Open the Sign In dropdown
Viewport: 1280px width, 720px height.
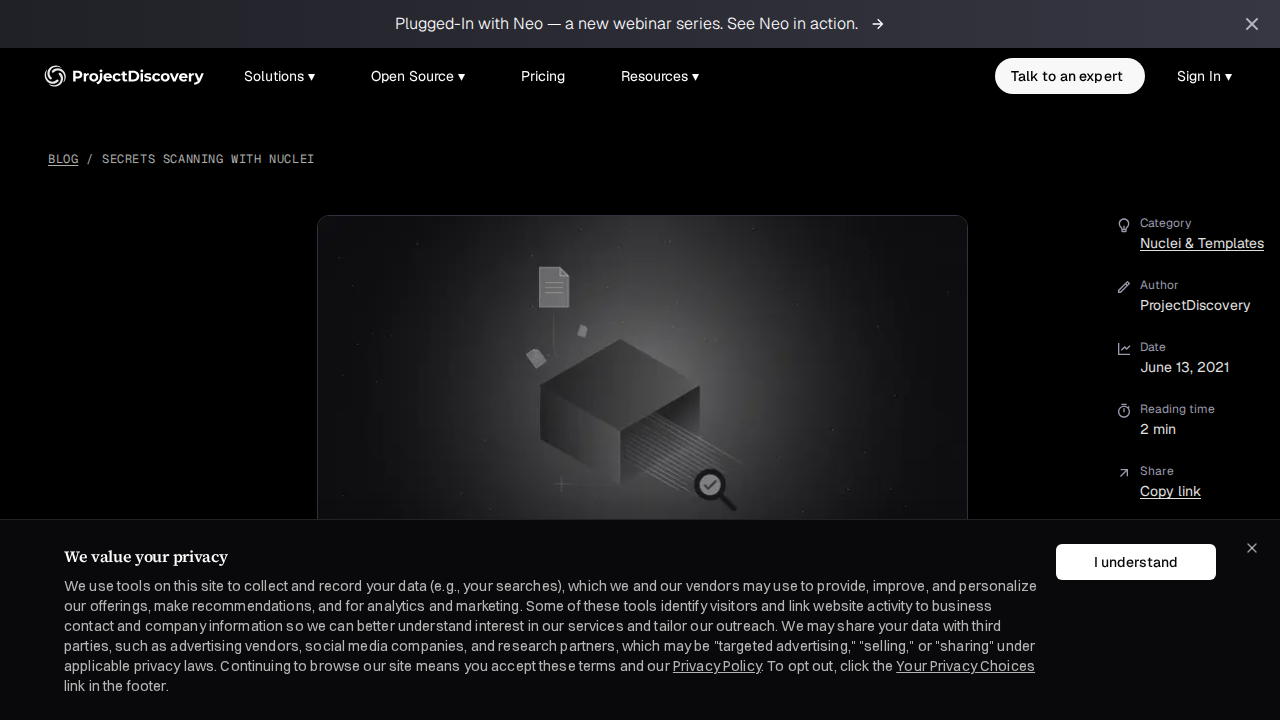[1204, 76]
